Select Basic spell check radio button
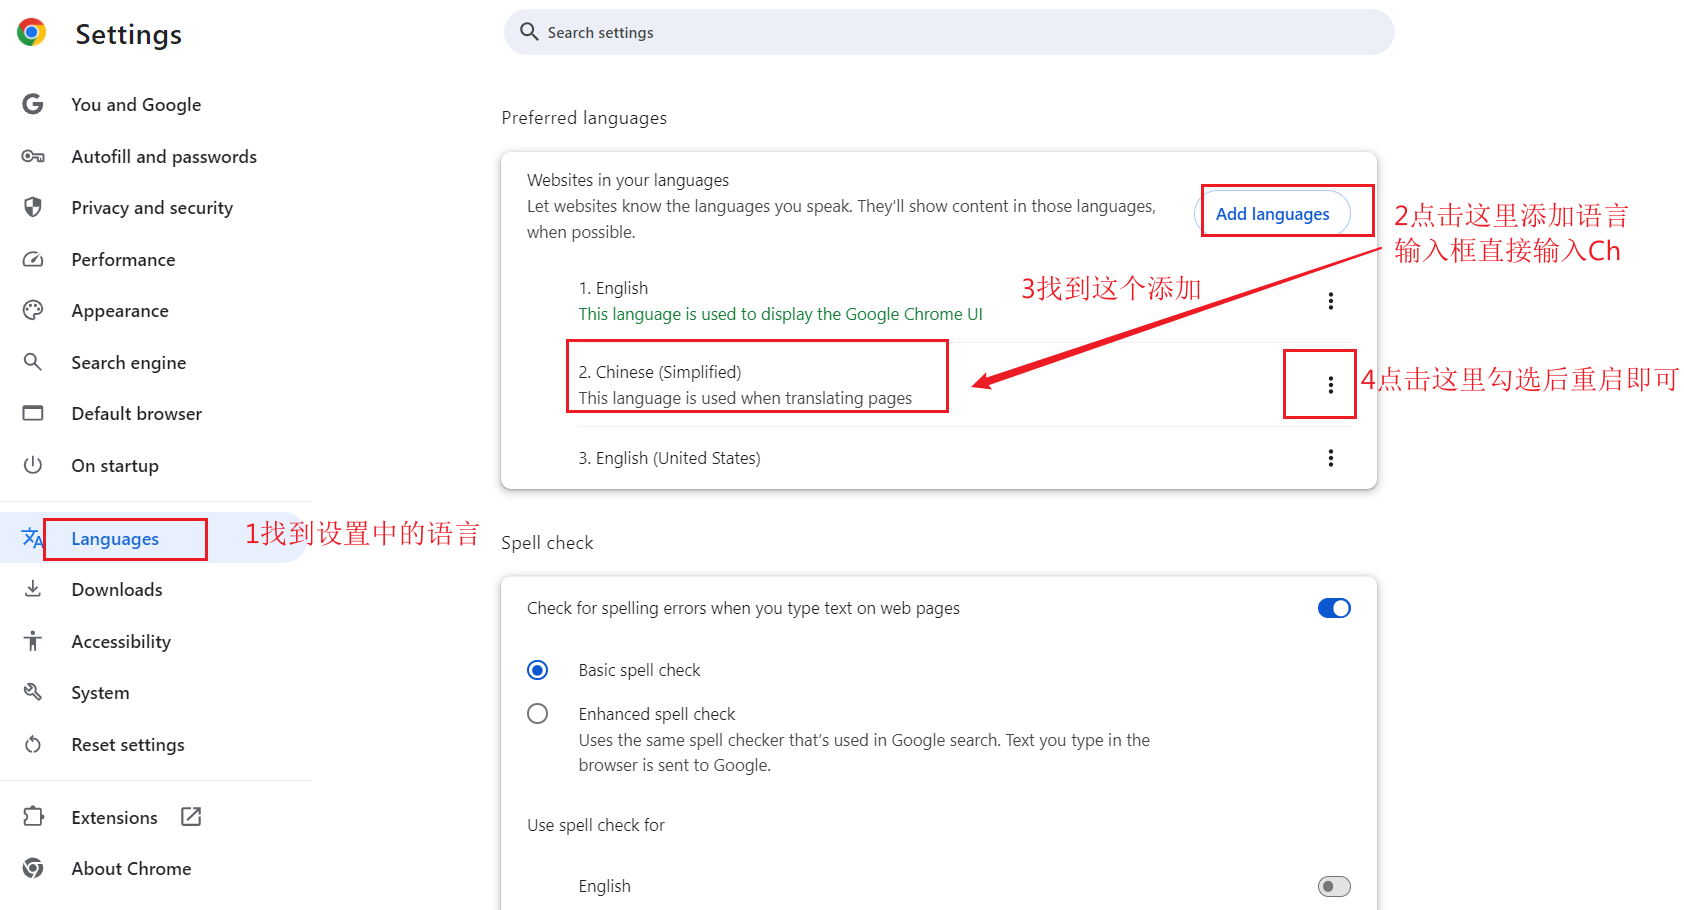Viewport: 1684px width, 910px height. pos(538,670)
